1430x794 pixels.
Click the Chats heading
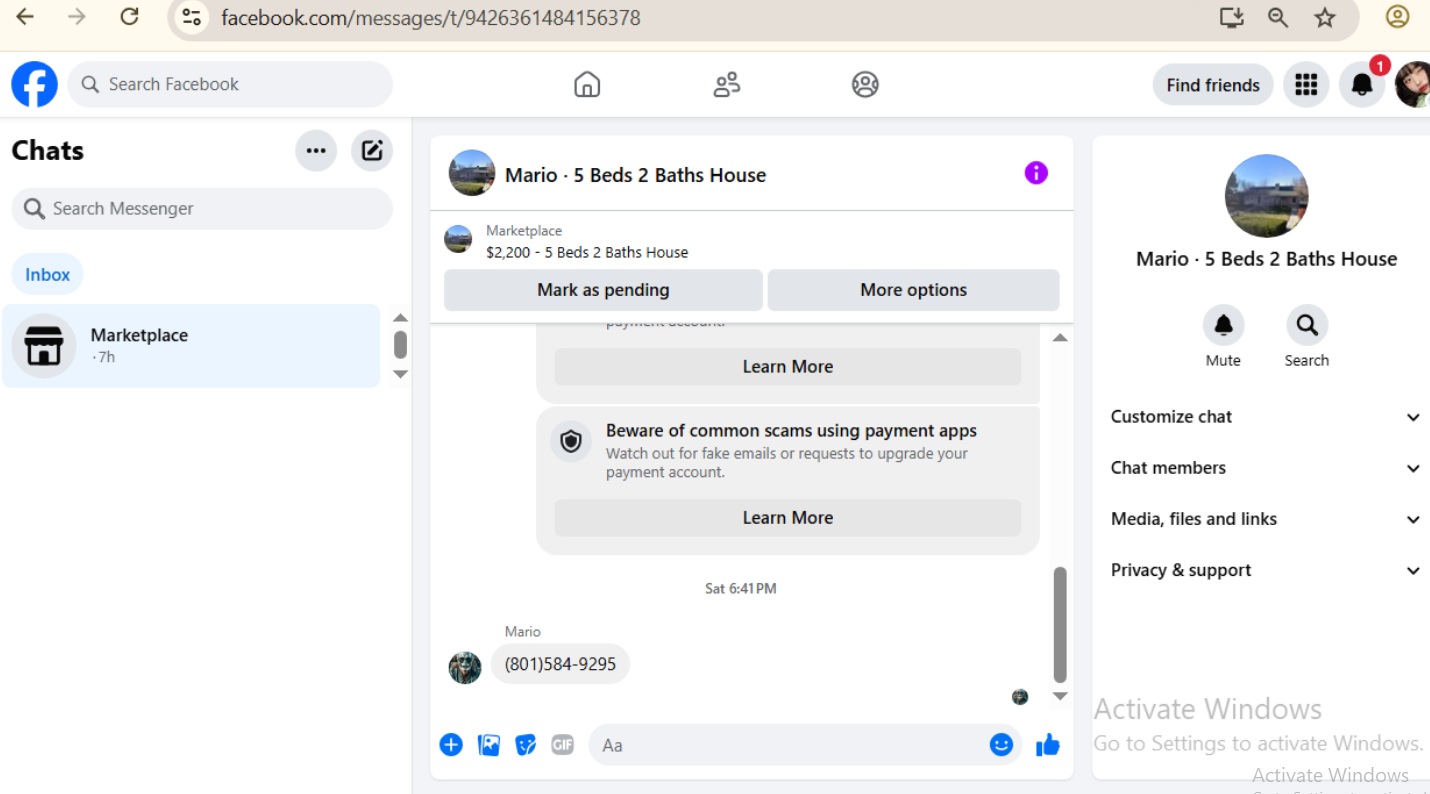pos(48,151)
